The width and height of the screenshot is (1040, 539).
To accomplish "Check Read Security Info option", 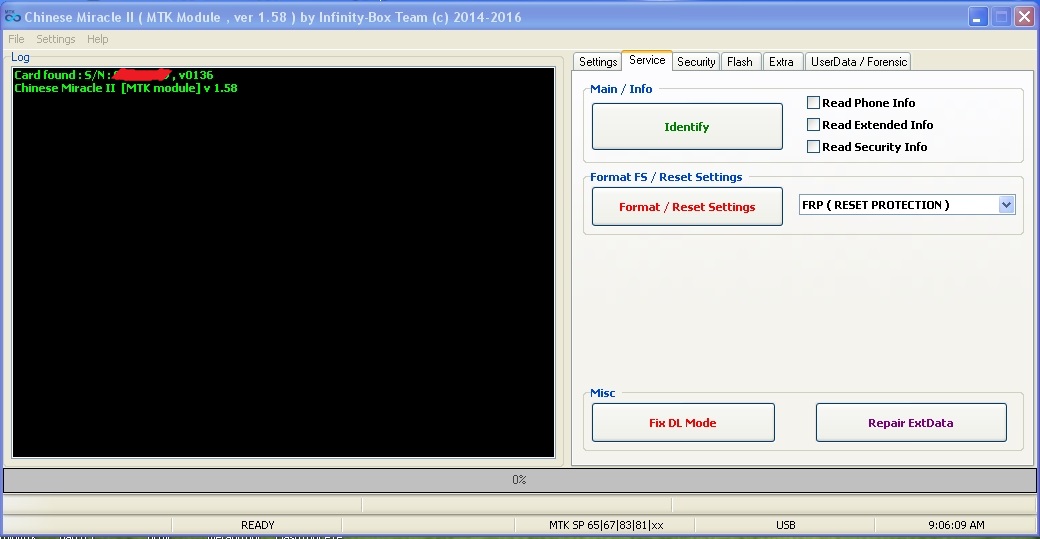I will (813, 147).
